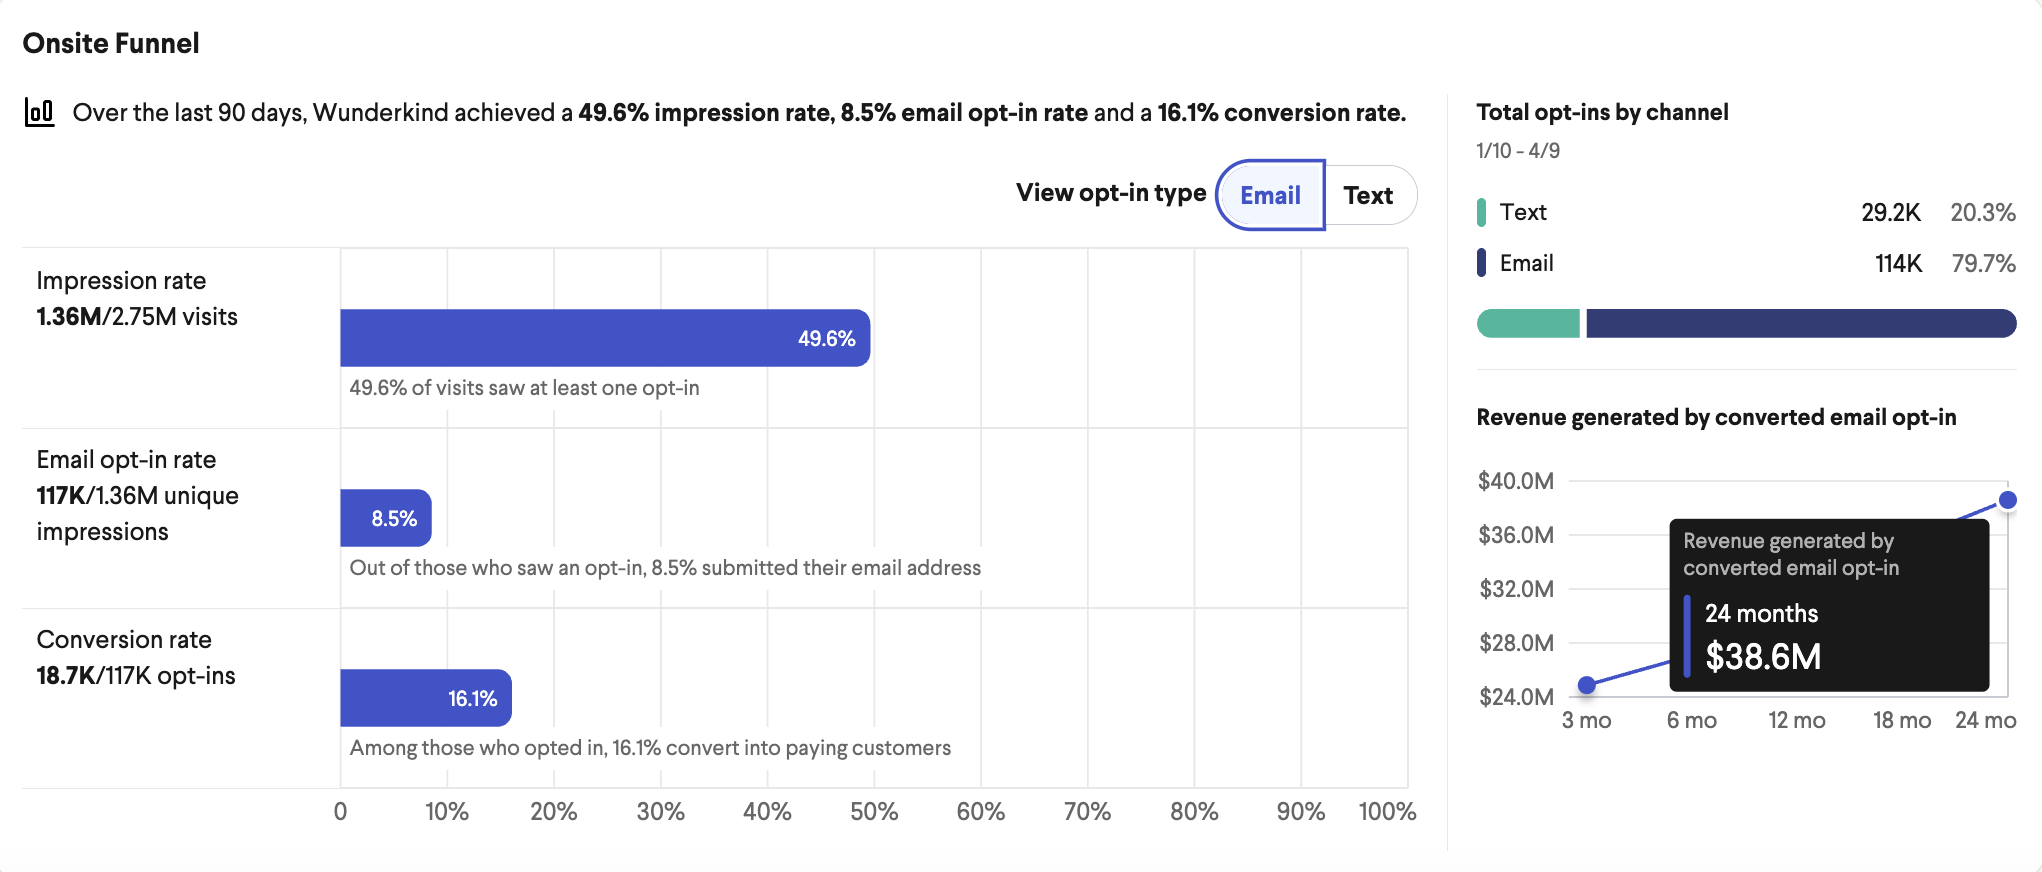
Task: Click the bar chart icon beside summary
Action: click(39, 112)
